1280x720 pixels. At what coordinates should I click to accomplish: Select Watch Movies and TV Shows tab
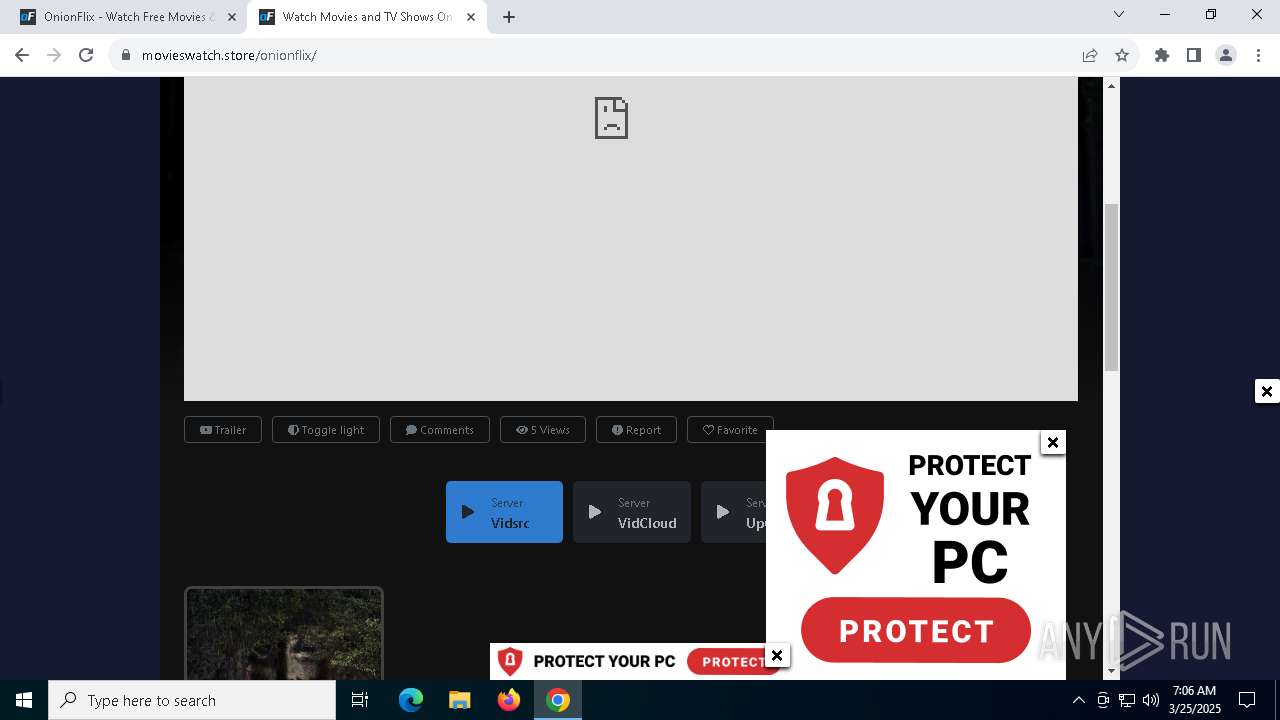[366, 17]
